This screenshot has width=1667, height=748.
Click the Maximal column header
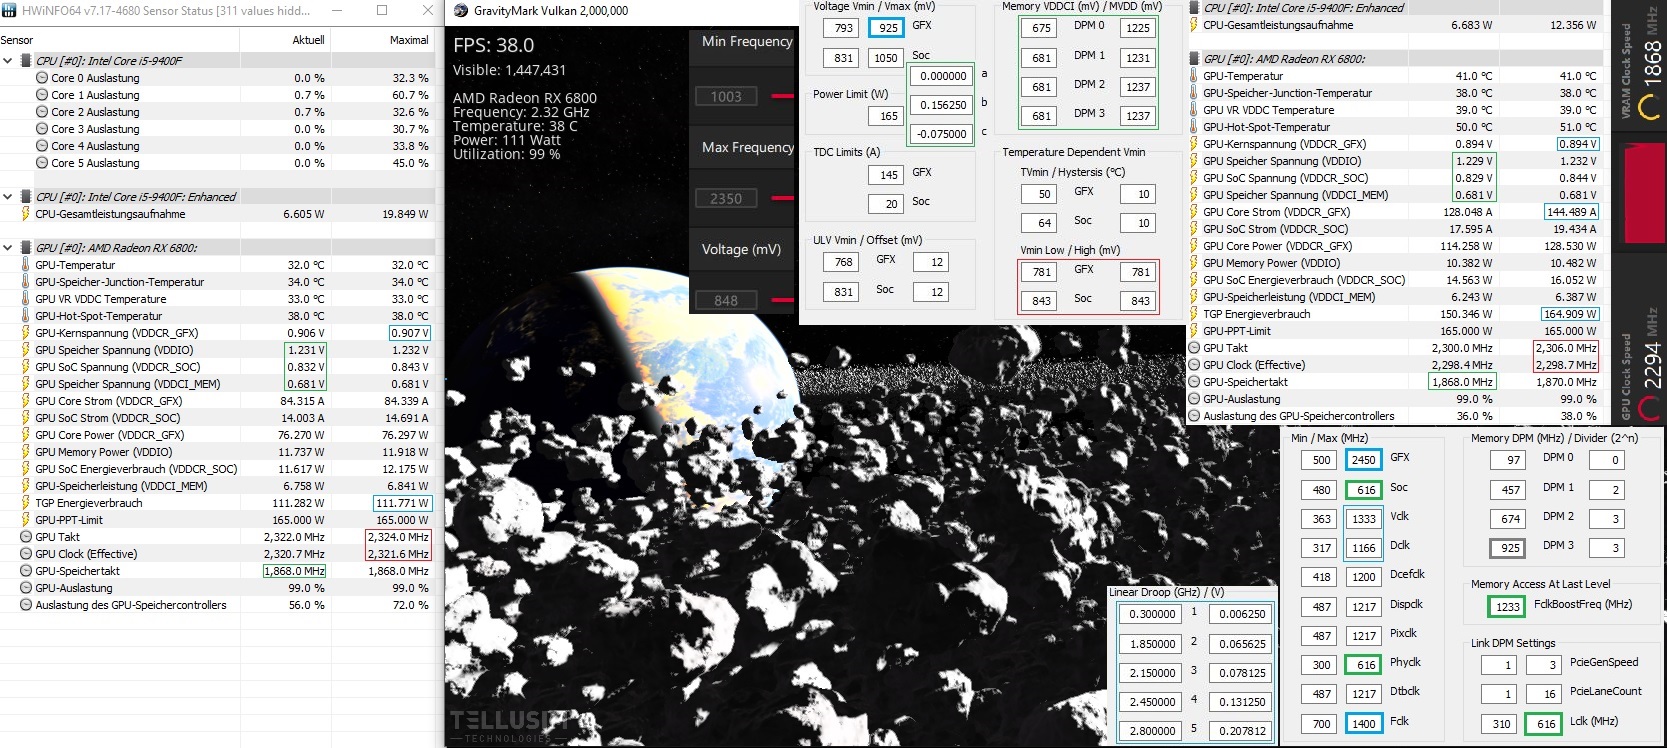pyautogui.click(x=409, y=40)
